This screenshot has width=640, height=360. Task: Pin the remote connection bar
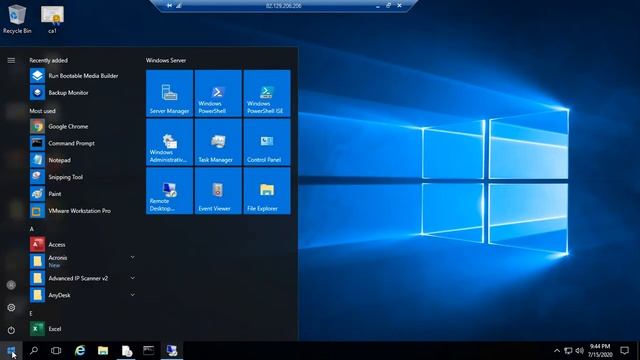(x=169, y=6)
